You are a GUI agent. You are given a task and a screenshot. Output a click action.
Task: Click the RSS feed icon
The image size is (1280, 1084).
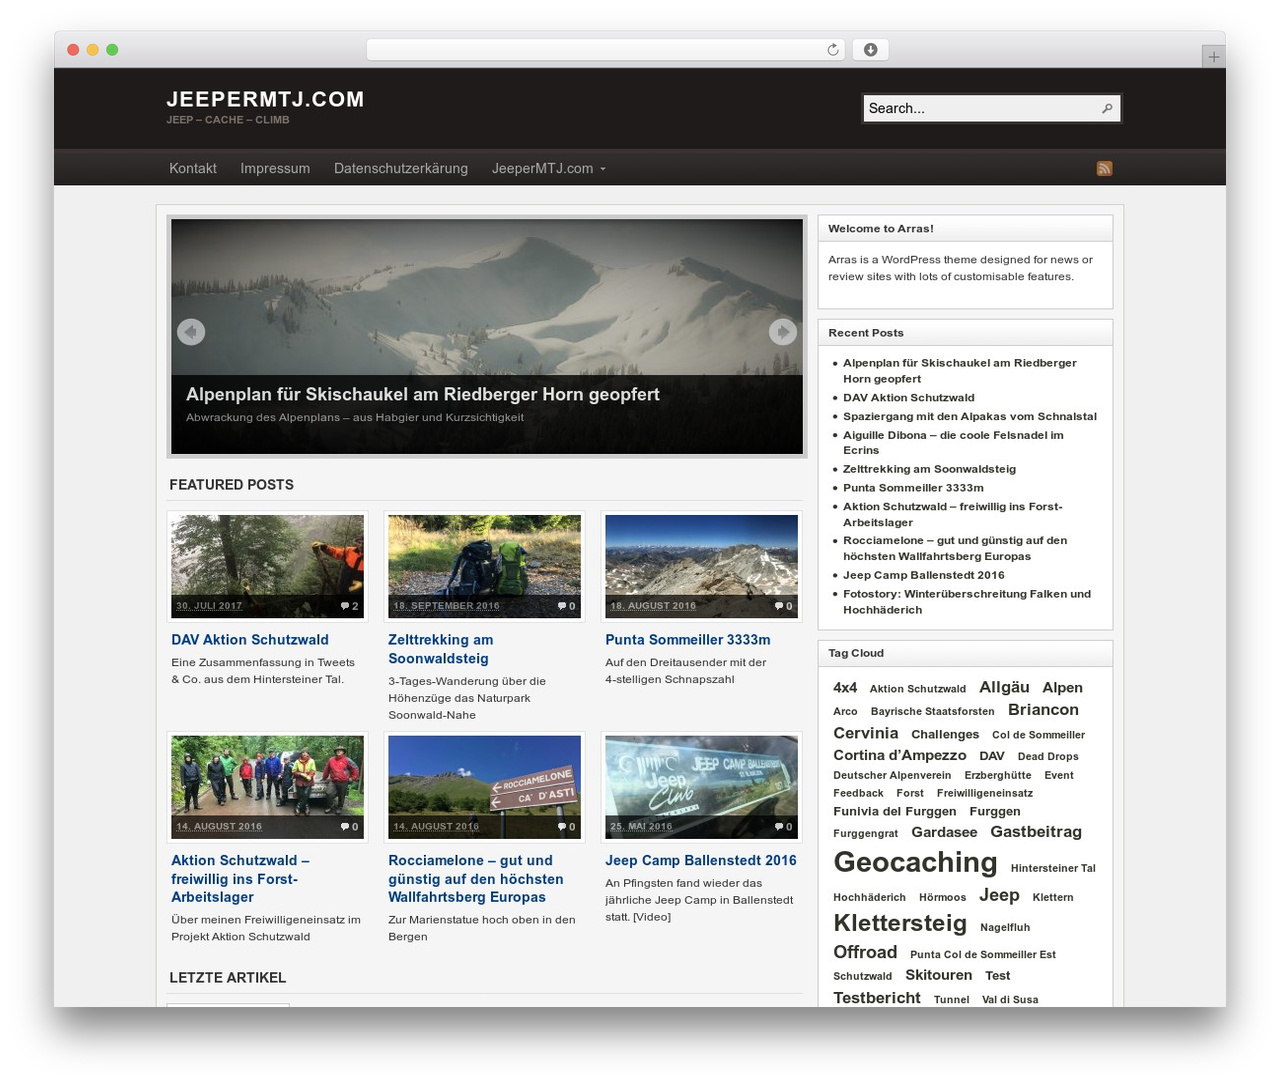tap(1104, 168)
